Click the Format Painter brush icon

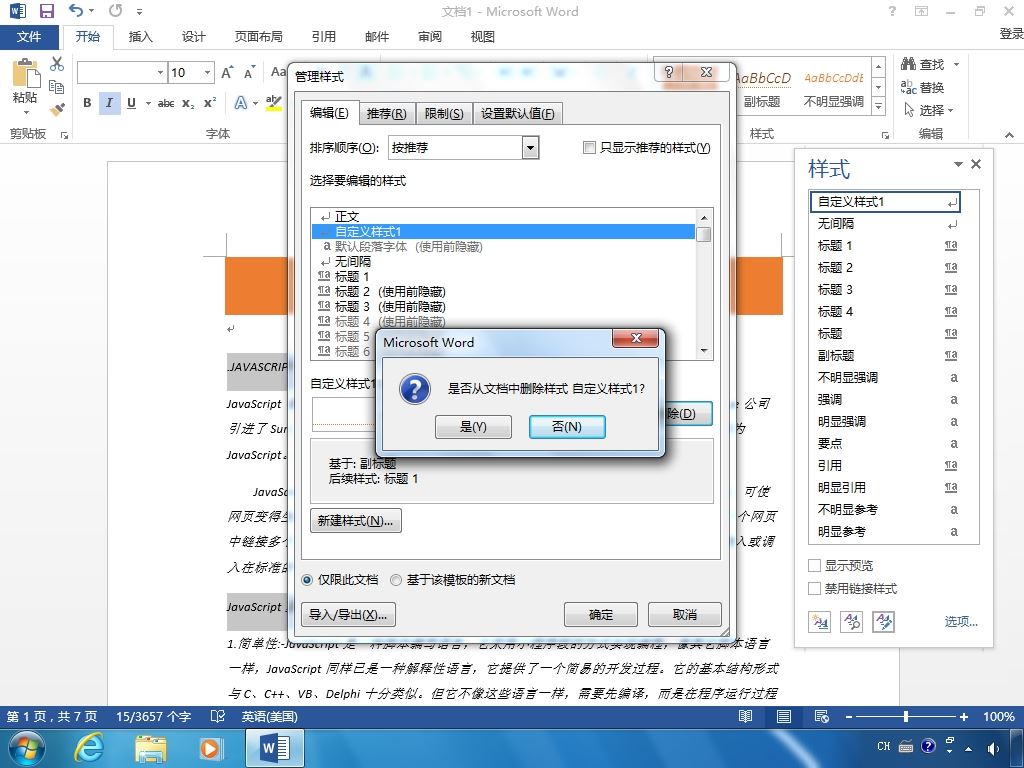click(x=57, y=108)
